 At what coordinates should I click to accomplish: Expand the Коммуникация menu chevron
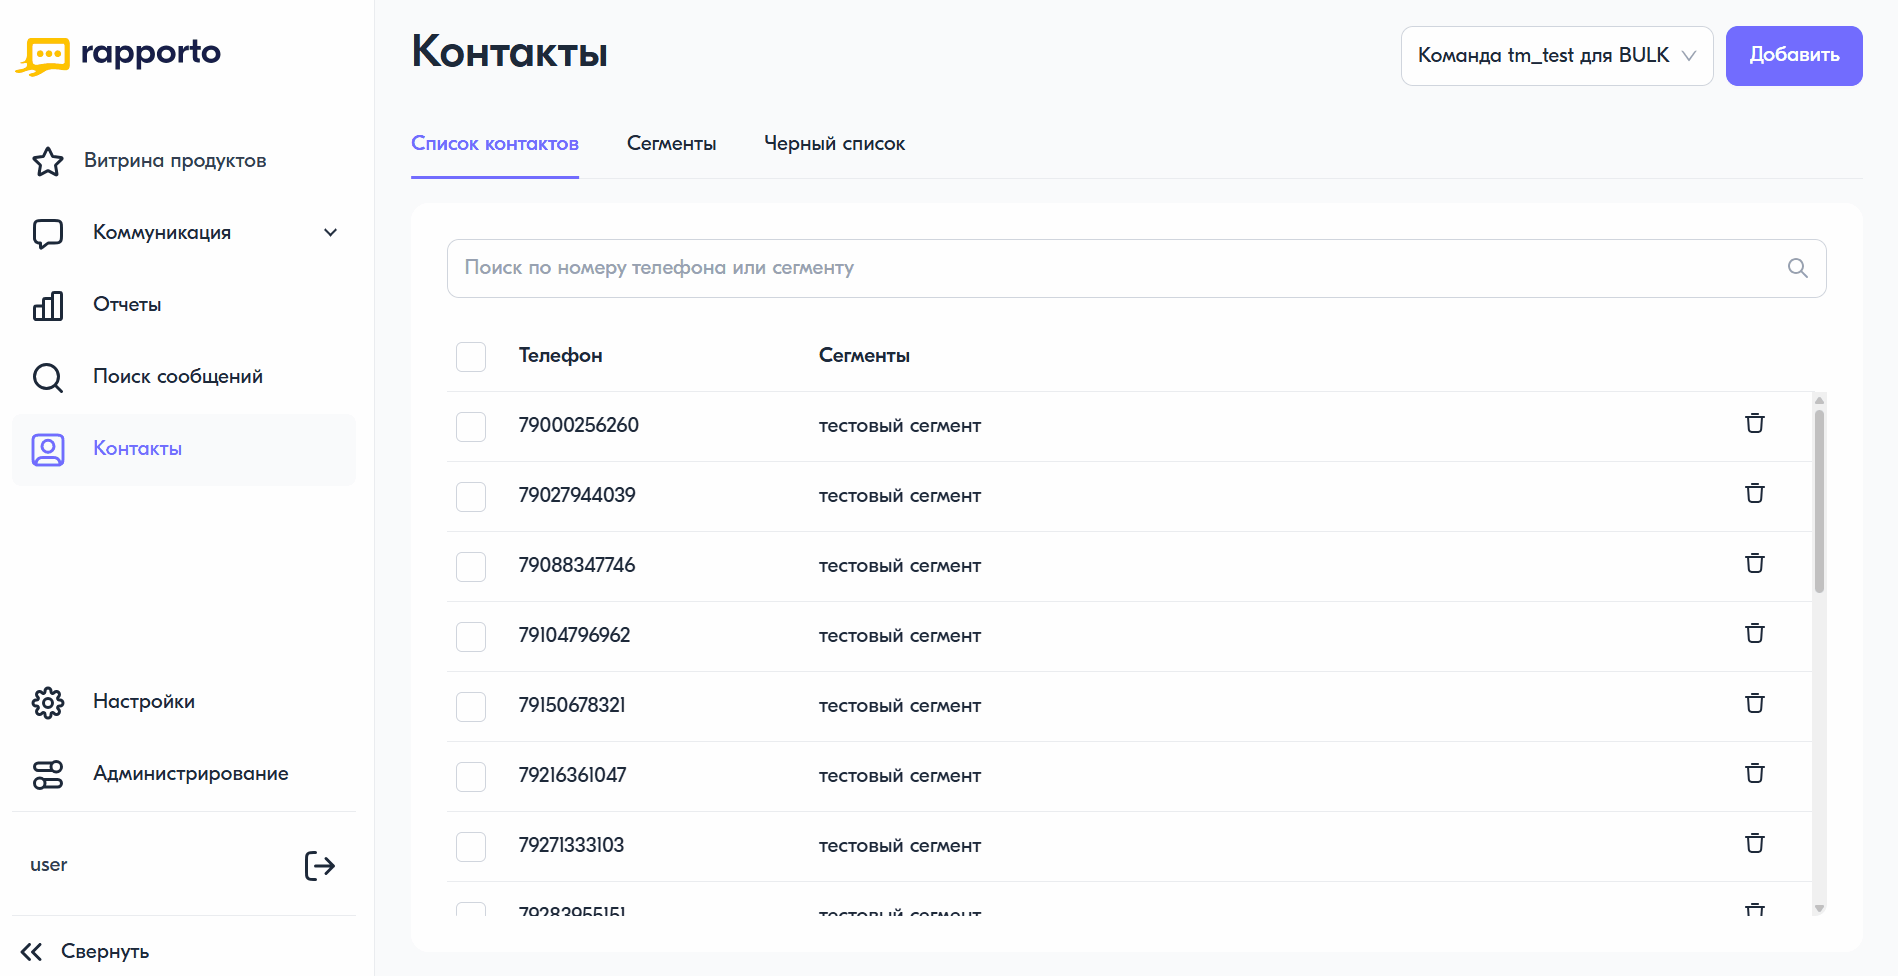(331, 233)
